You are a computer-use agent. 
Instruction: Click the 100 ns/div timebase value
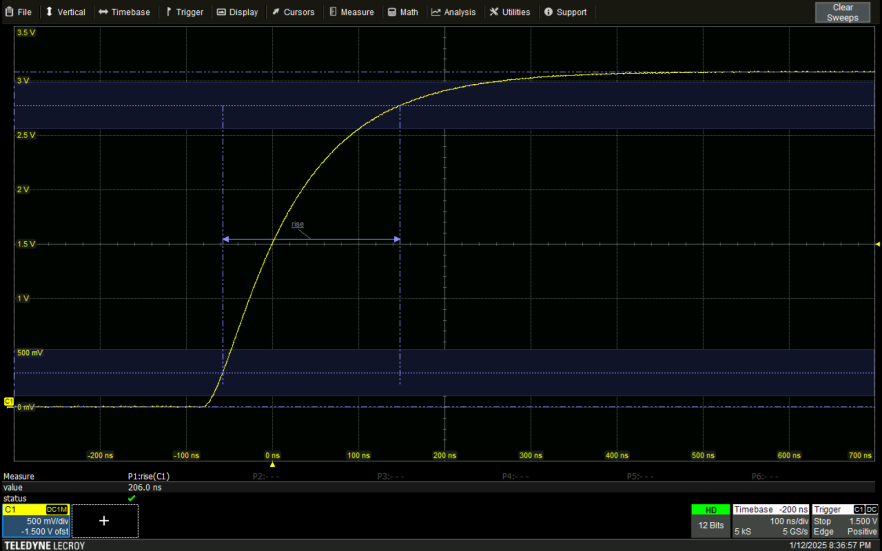point(789,521)
